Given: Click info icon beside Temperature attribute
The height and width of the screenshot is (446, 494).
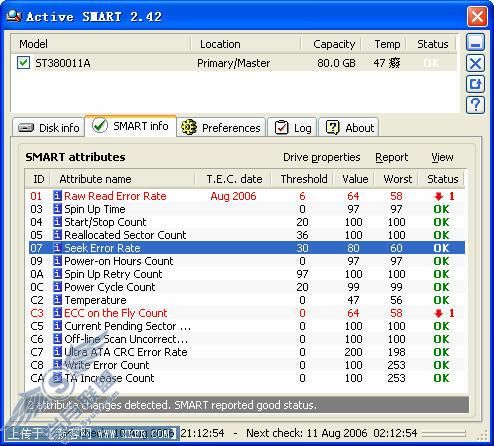Looking at the screenshot, I should point(57,300).
